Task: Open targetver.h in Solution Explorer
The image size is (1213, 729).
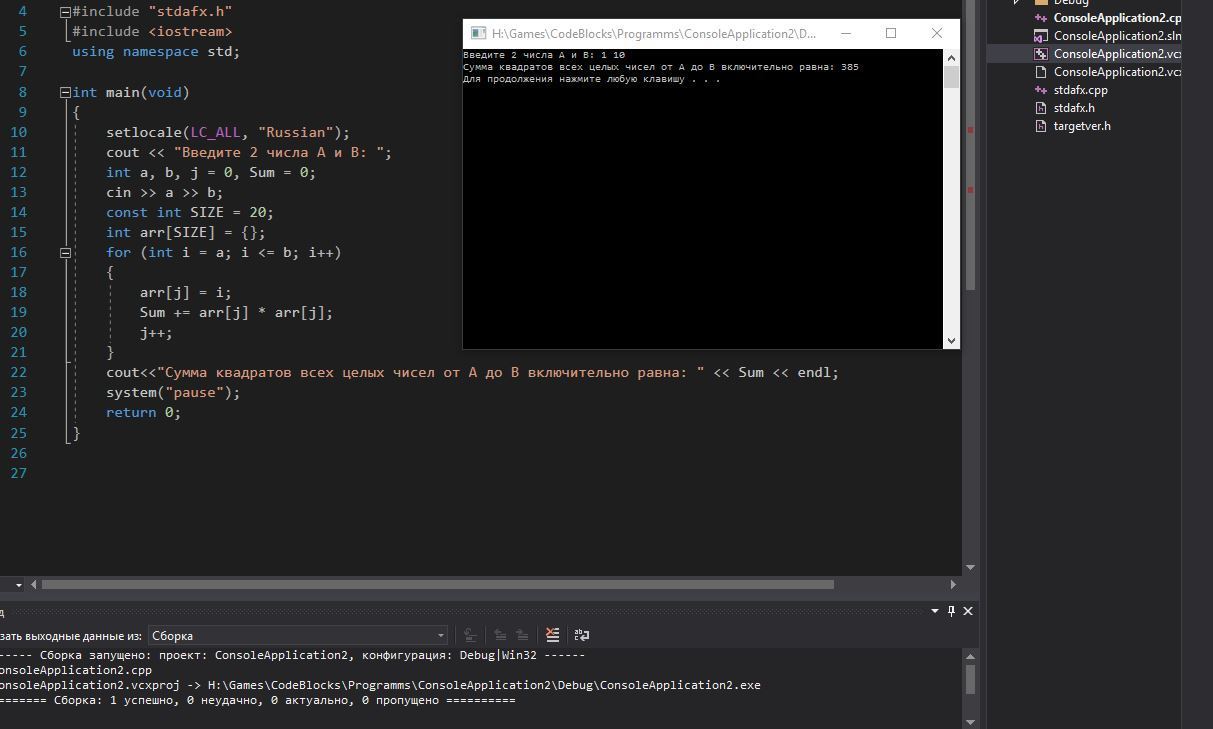Action: 1082,126
